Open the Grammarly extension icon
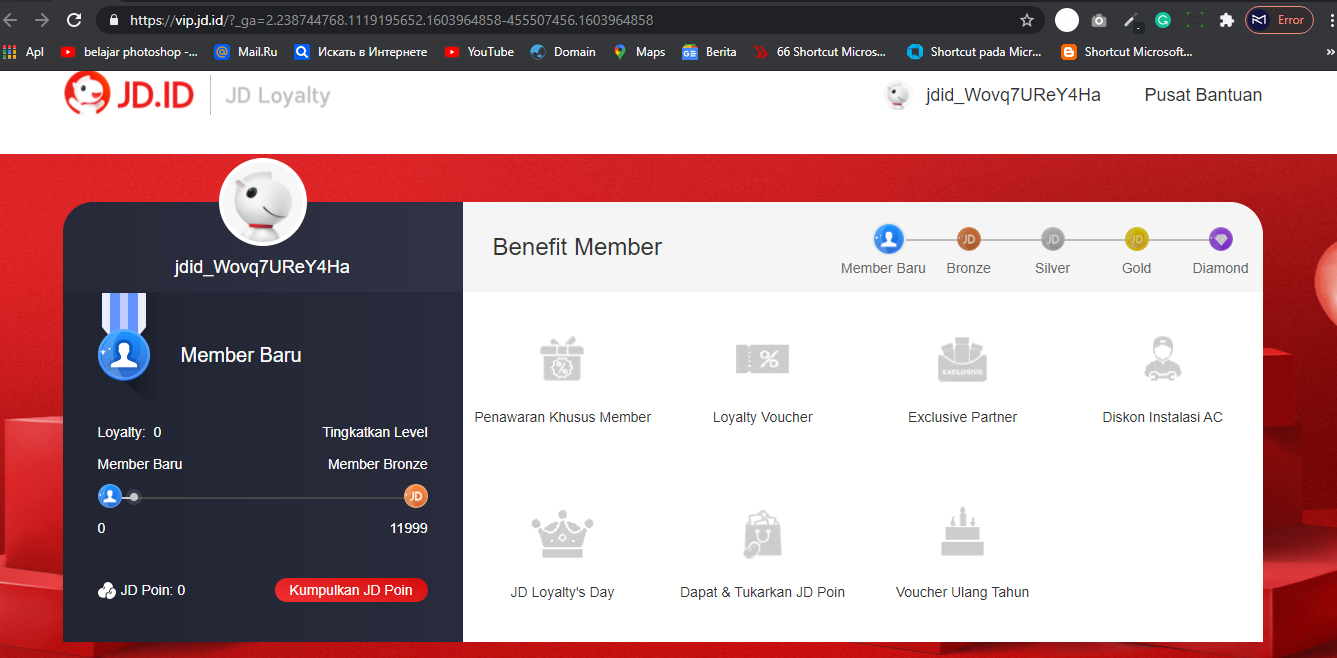The image size is (1337, 658). click(1163, 20)
